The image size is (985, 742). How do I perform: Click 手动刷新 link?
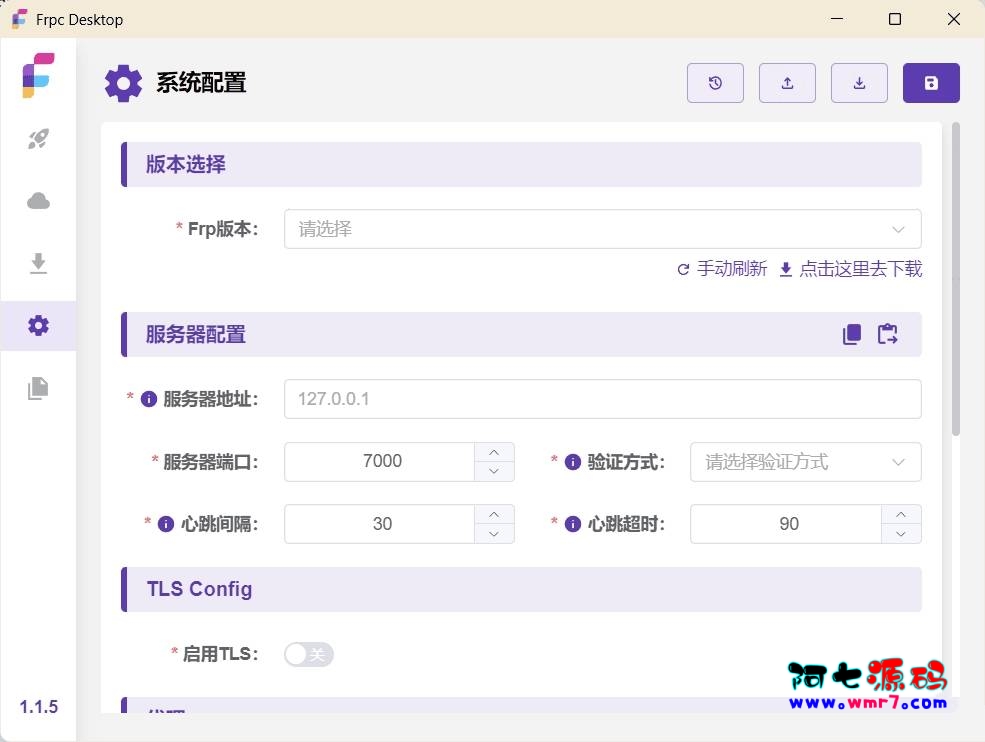pos(722,270)
